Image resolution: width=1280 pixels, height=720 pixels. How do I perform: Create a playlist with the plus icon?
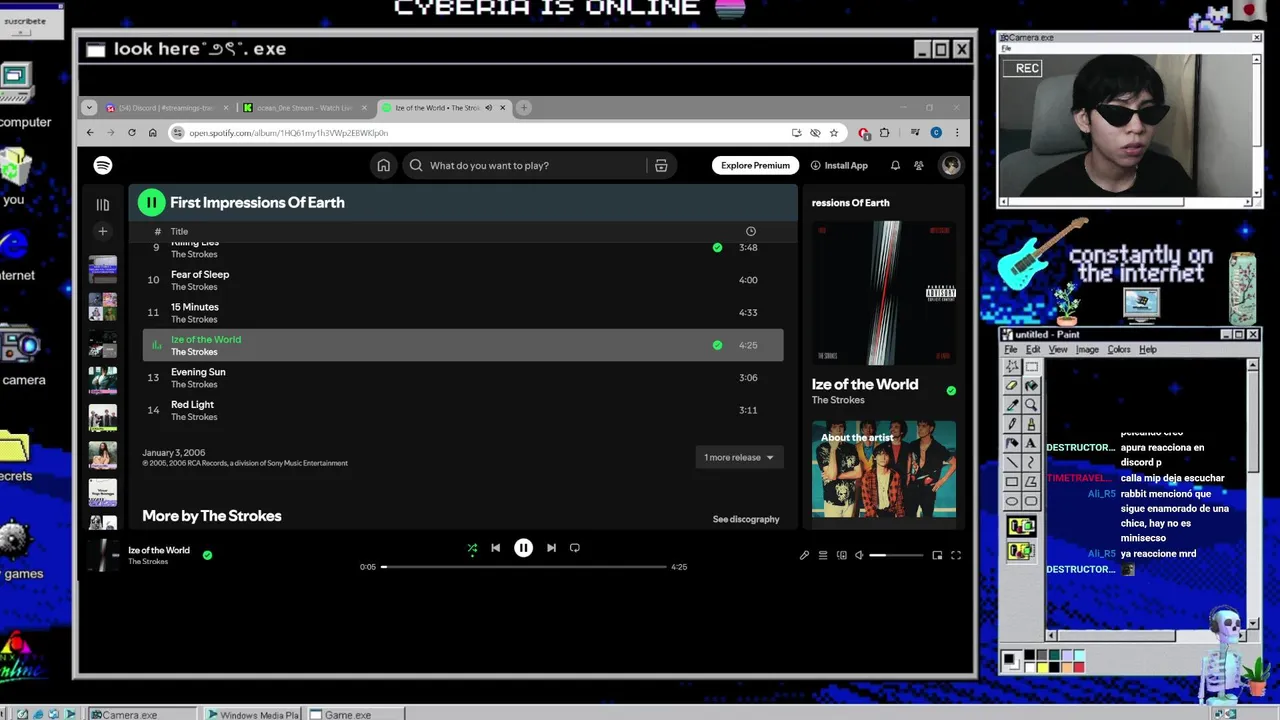tap(102, 231)
